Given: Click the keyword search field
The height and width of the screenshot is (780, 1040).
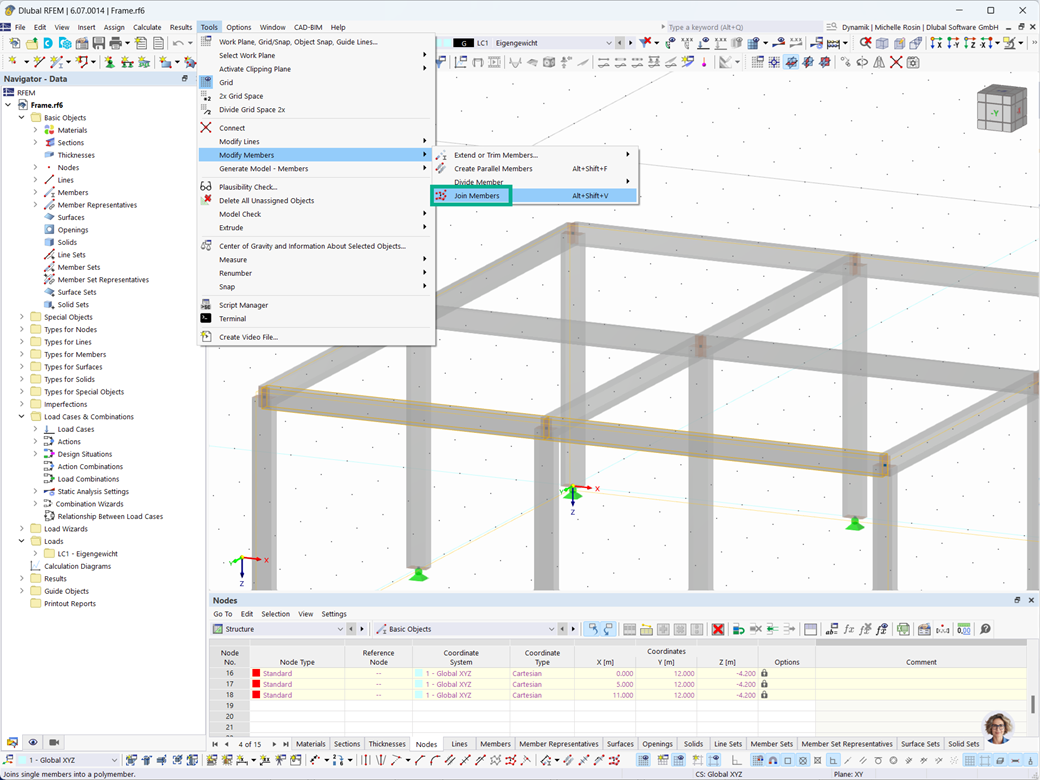Looking at the screenshot, I should [743, 27].
